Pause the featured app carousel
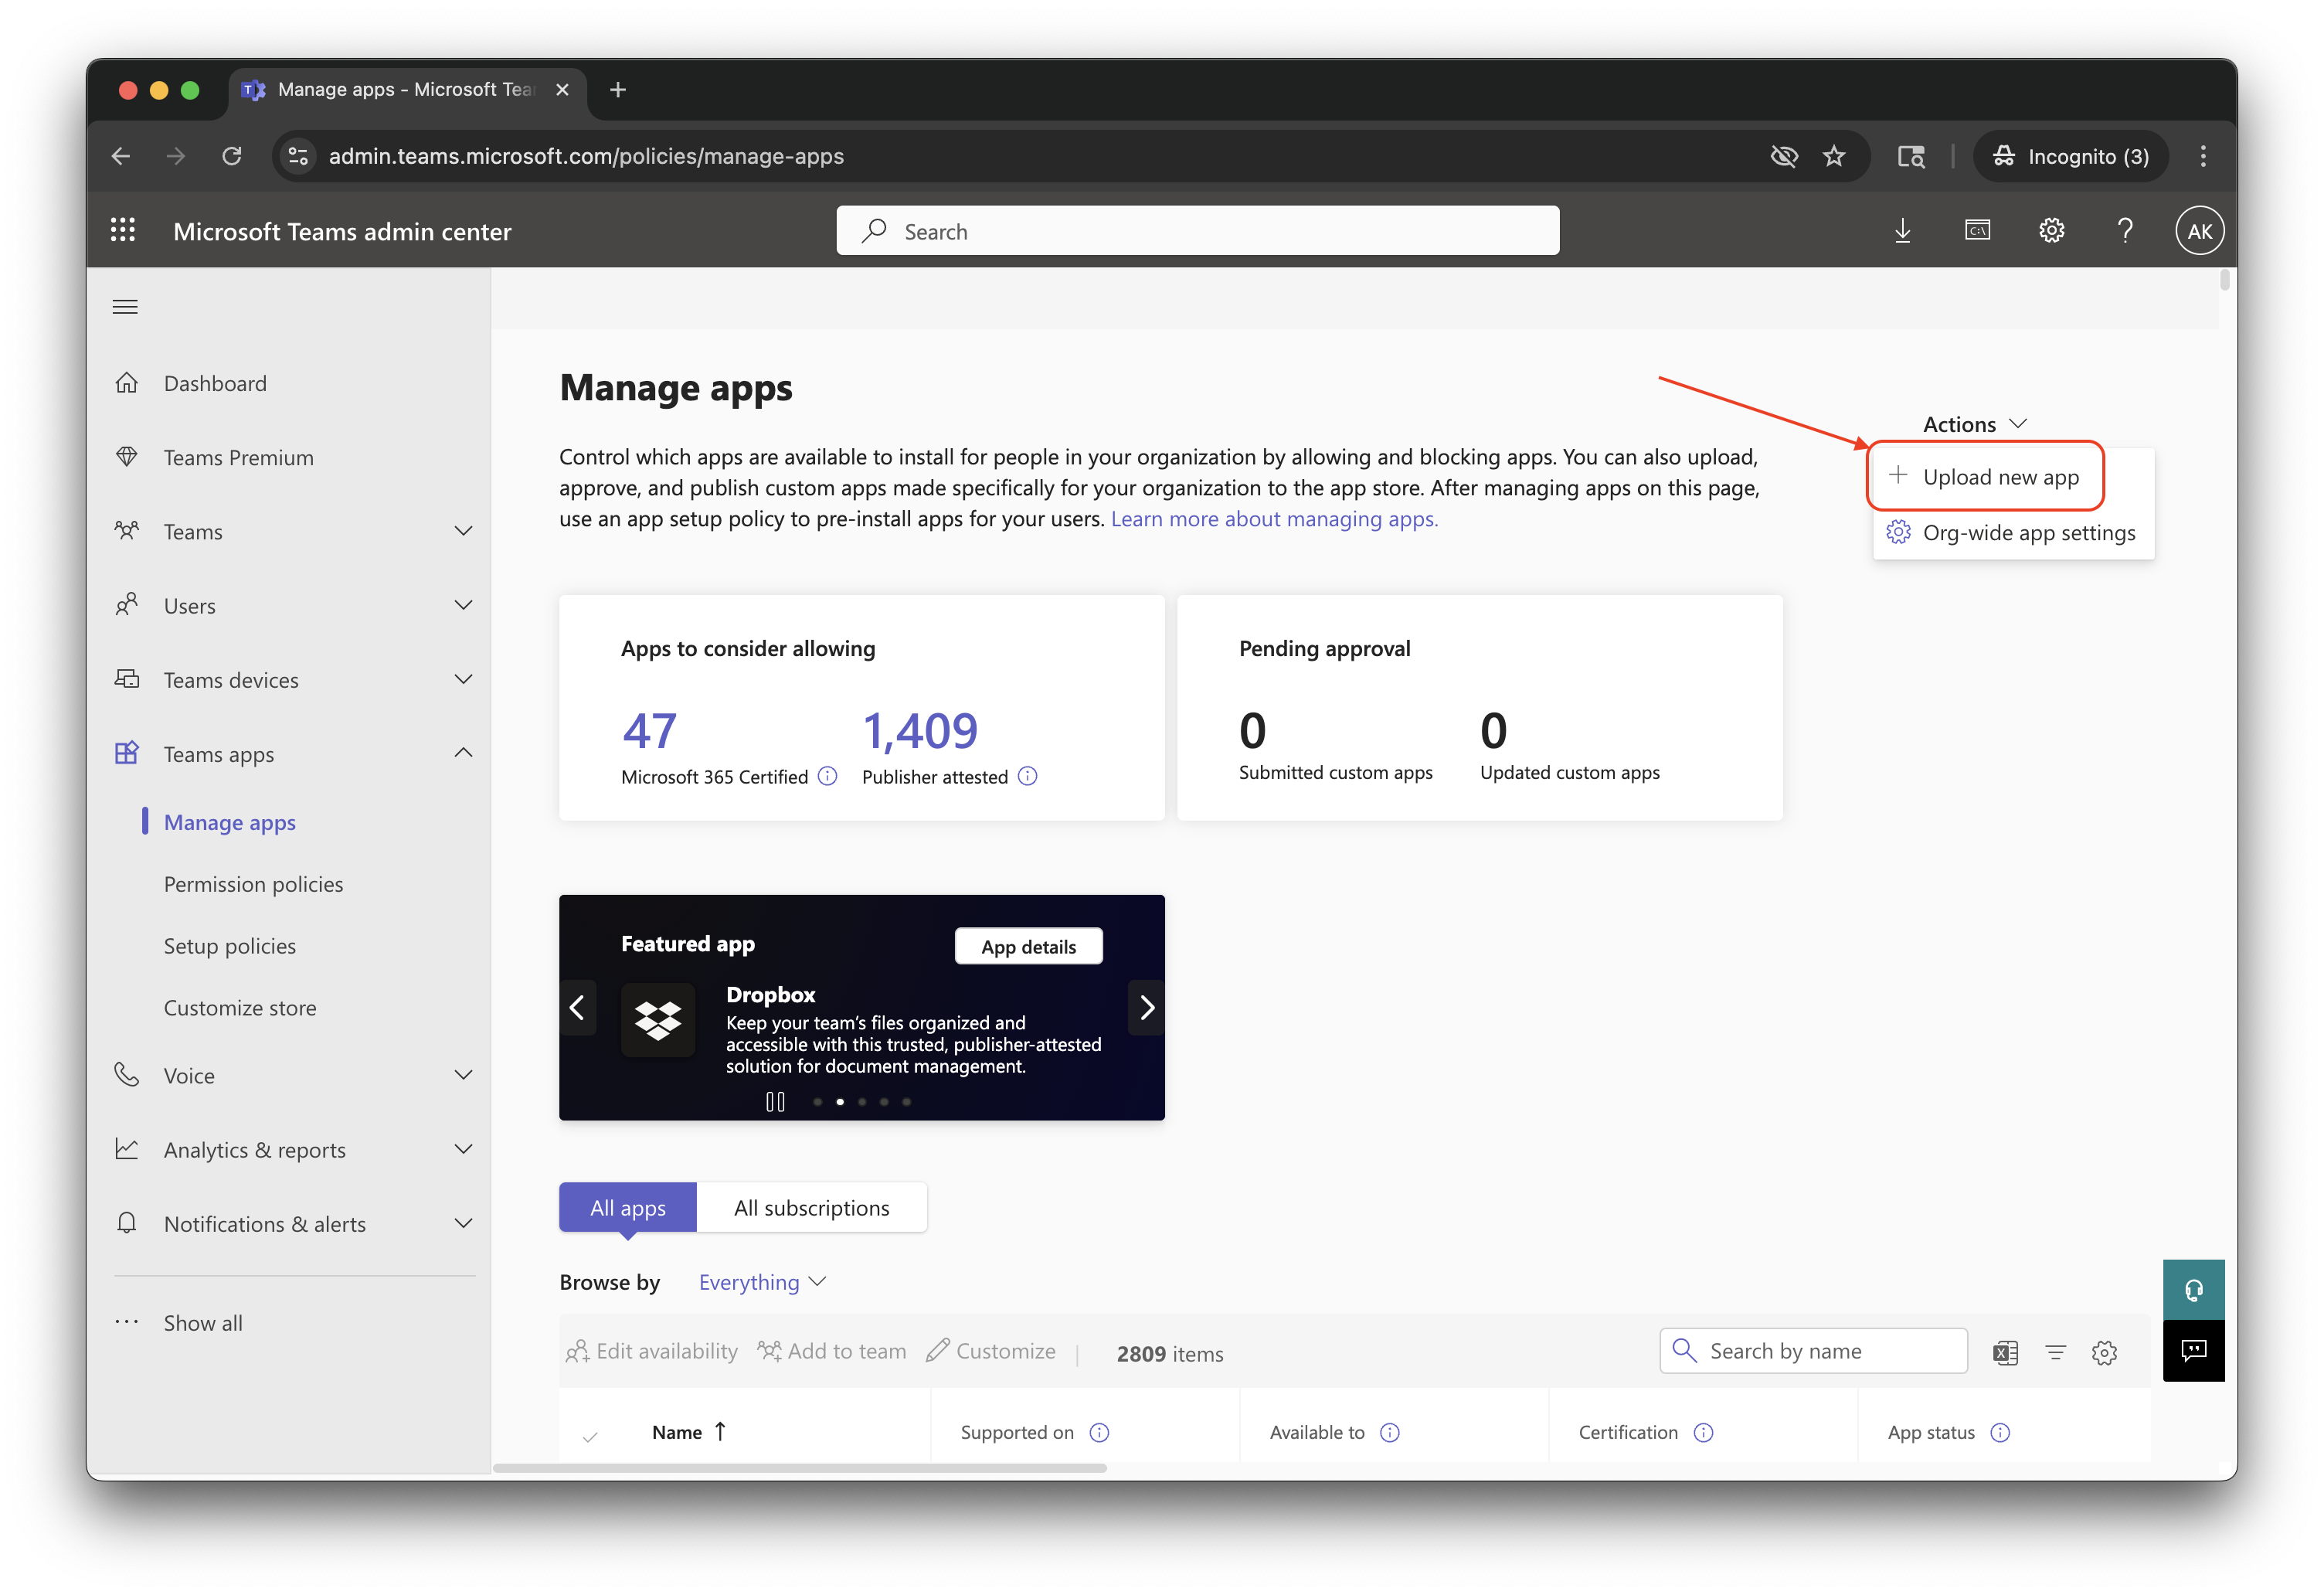Image resolution: width=2324 pixels, height=1595 pixels. point(775,1101)
